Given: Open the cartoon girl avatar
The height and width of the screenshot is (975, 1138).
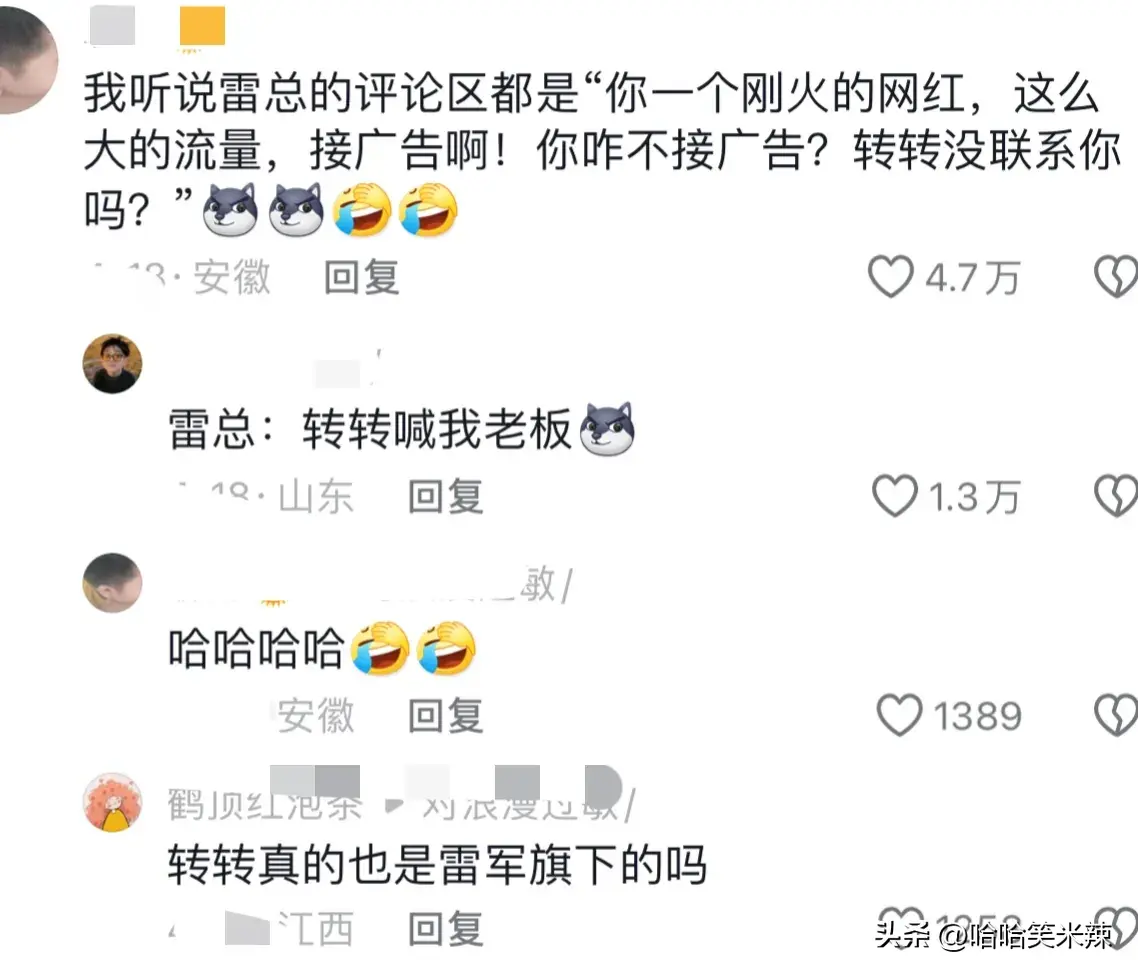Looking at the screenshot, I should (x=112, y=802).
